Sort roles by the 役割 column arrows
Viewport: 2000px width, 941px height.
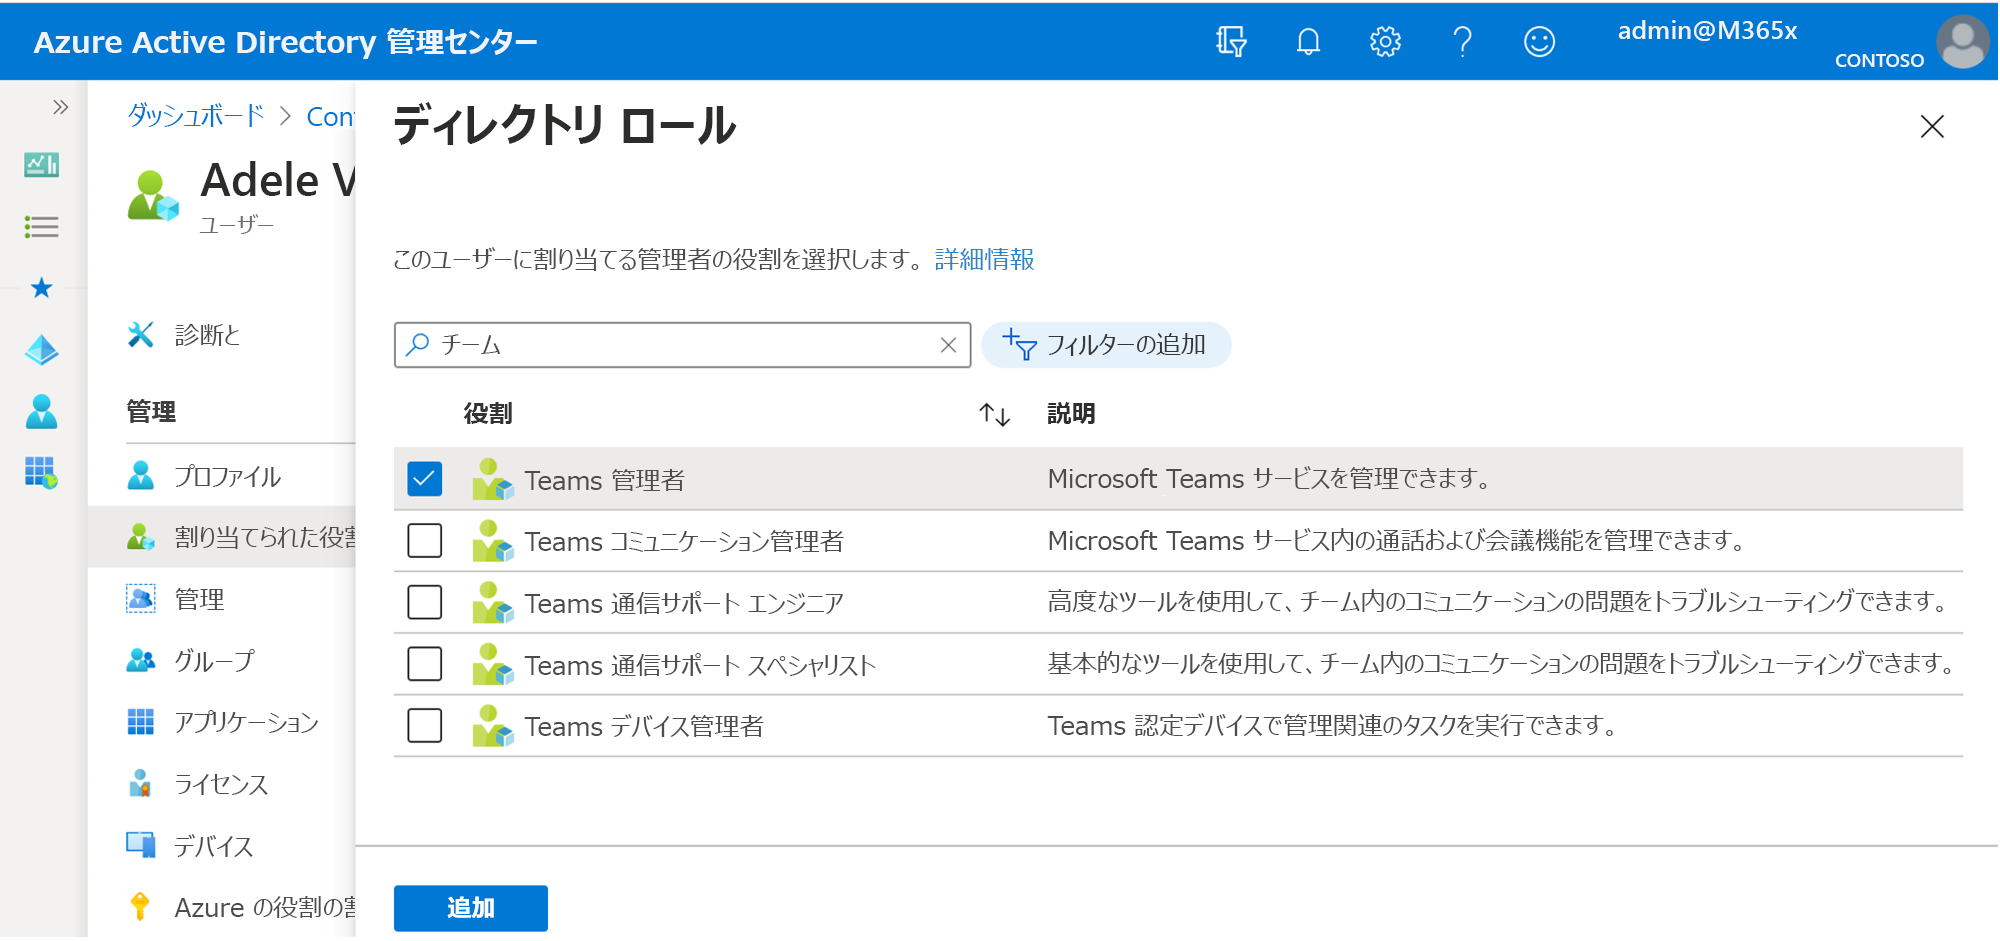click(x=994, y=414)
